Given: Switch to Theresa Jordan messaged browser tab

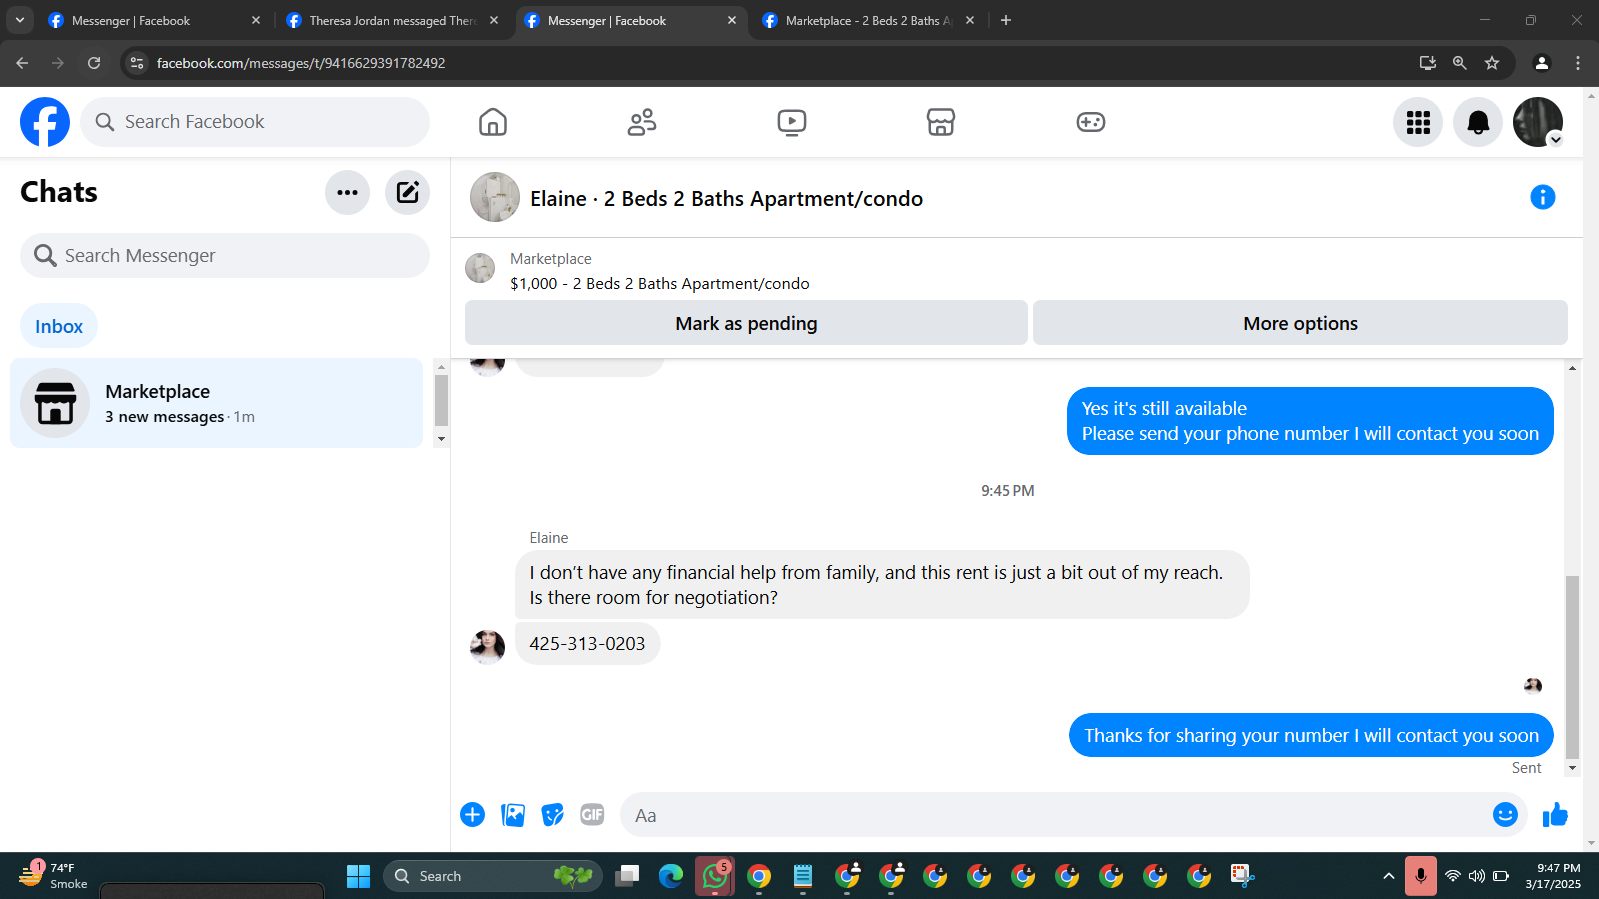Looking at the screenshot, I should point(392,20).
